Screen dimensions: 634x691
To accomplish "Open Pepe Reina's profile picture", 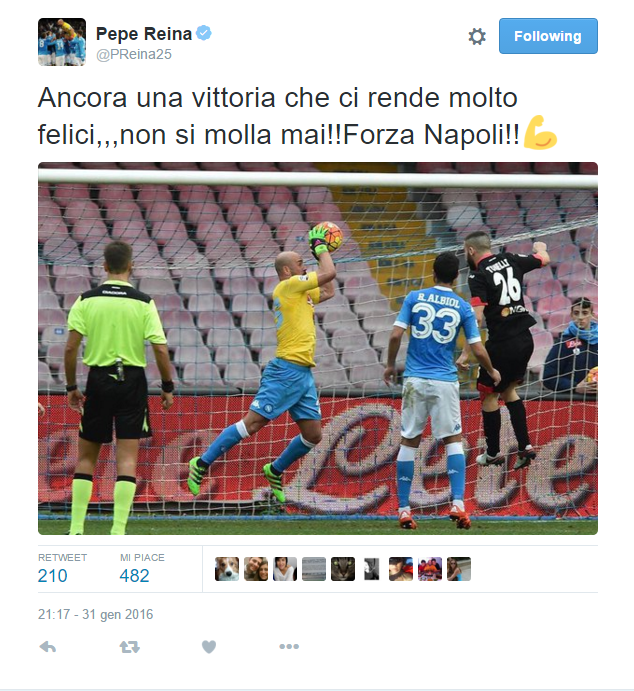I will pos(62,42).
